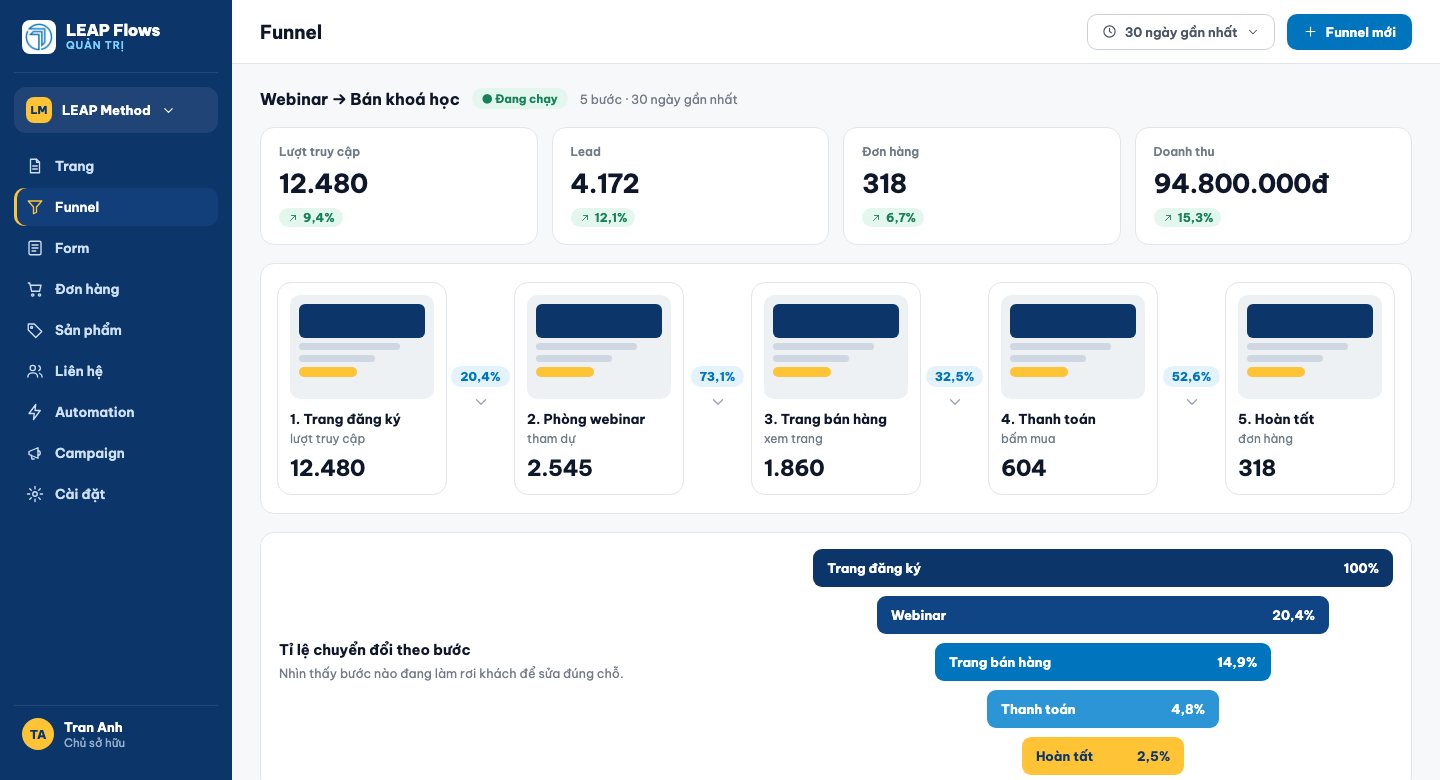
Task: Open the 1. Trang đăng ký step thumbnail
Action: click(362, 347)
